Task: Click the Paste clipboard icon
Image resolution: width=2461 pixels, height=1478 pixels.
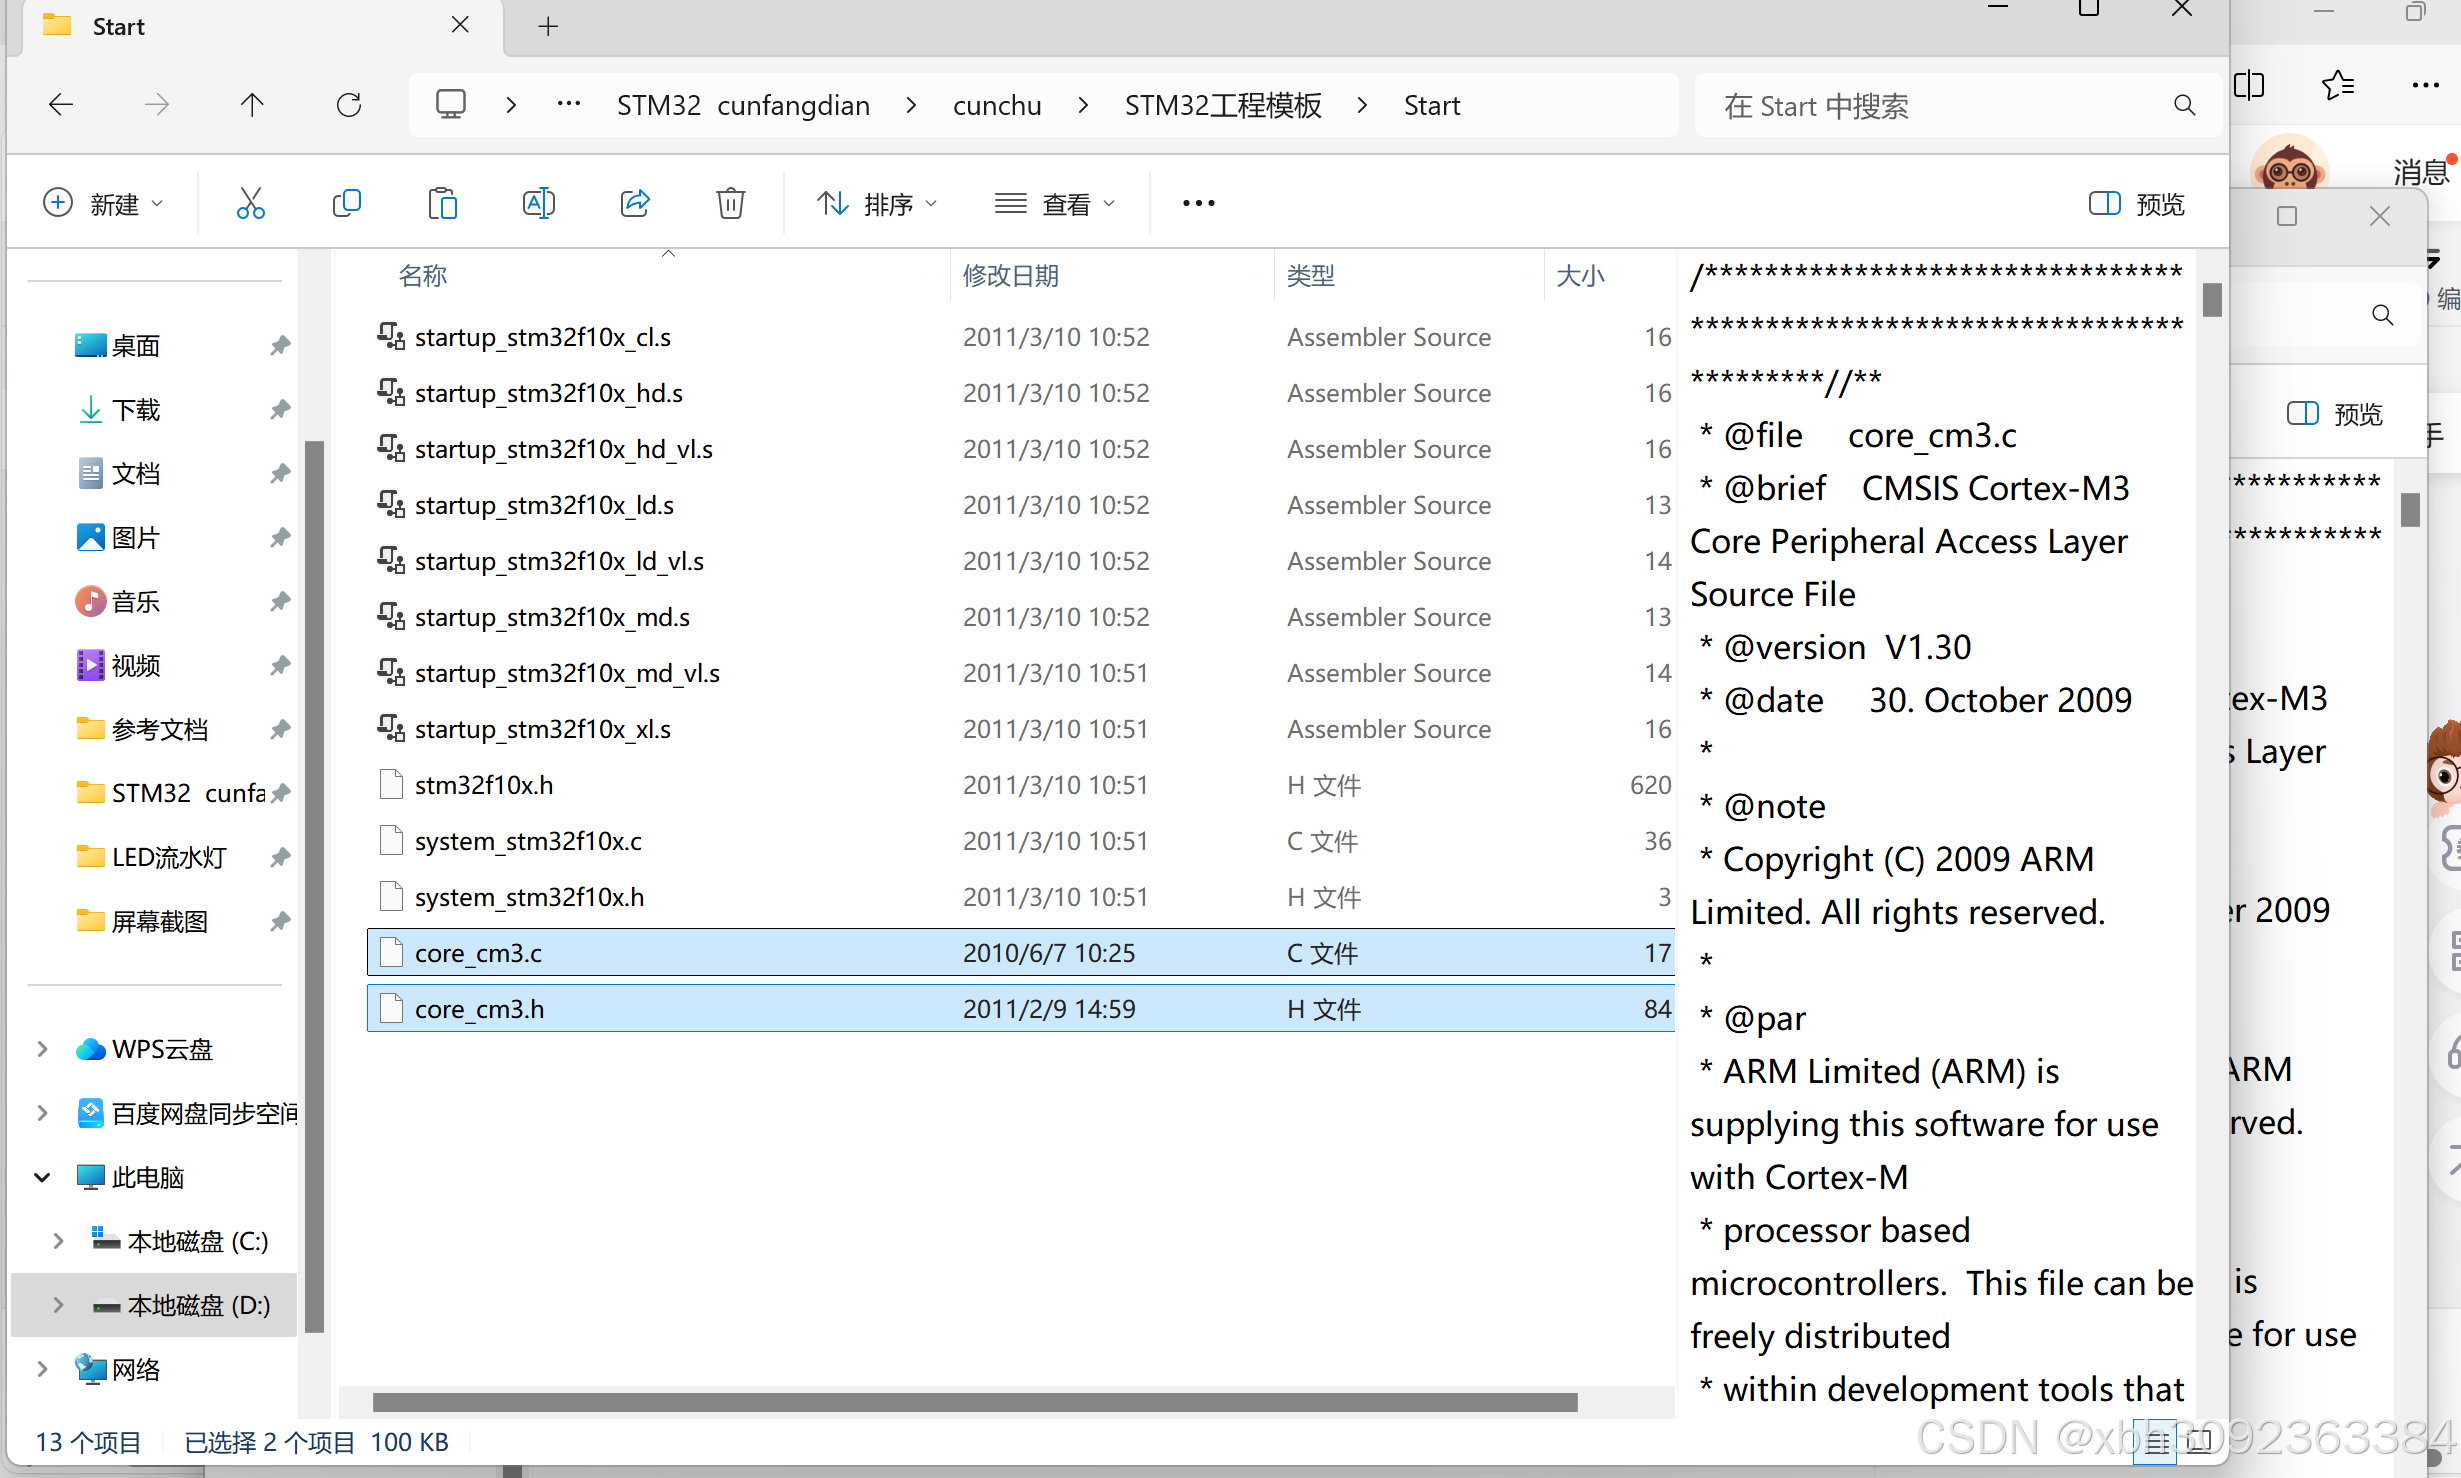Action: [x=442, y=204]
